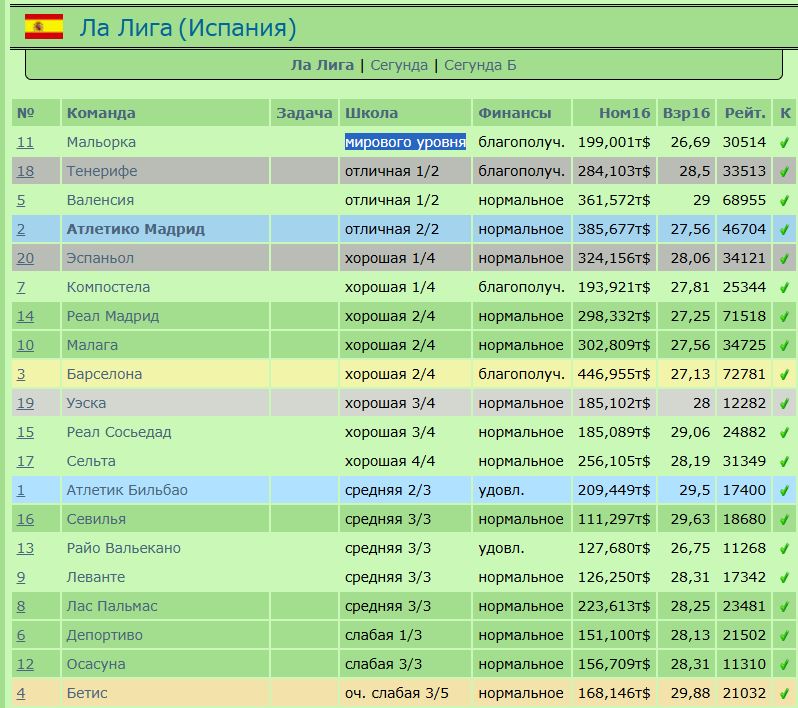Click the Spain flag icon

tap(43, 28)
